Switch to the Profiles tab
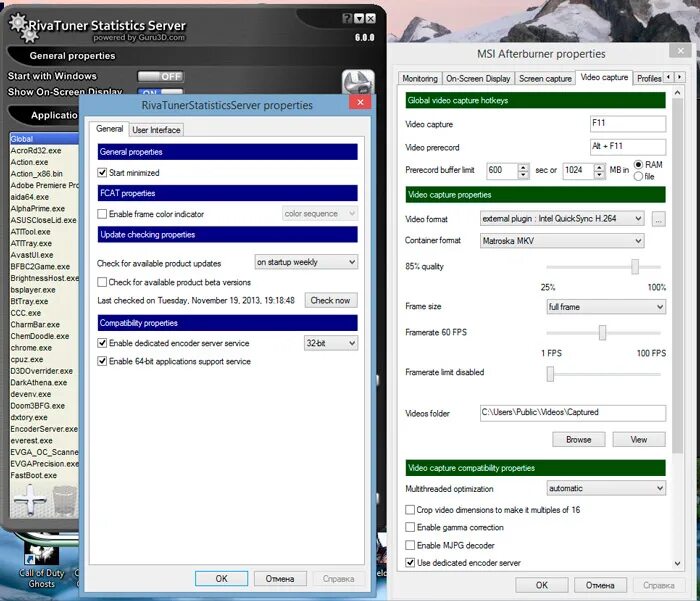Image resolution: width=700 pixels, height=601 pixels. (x=649, y=78)
